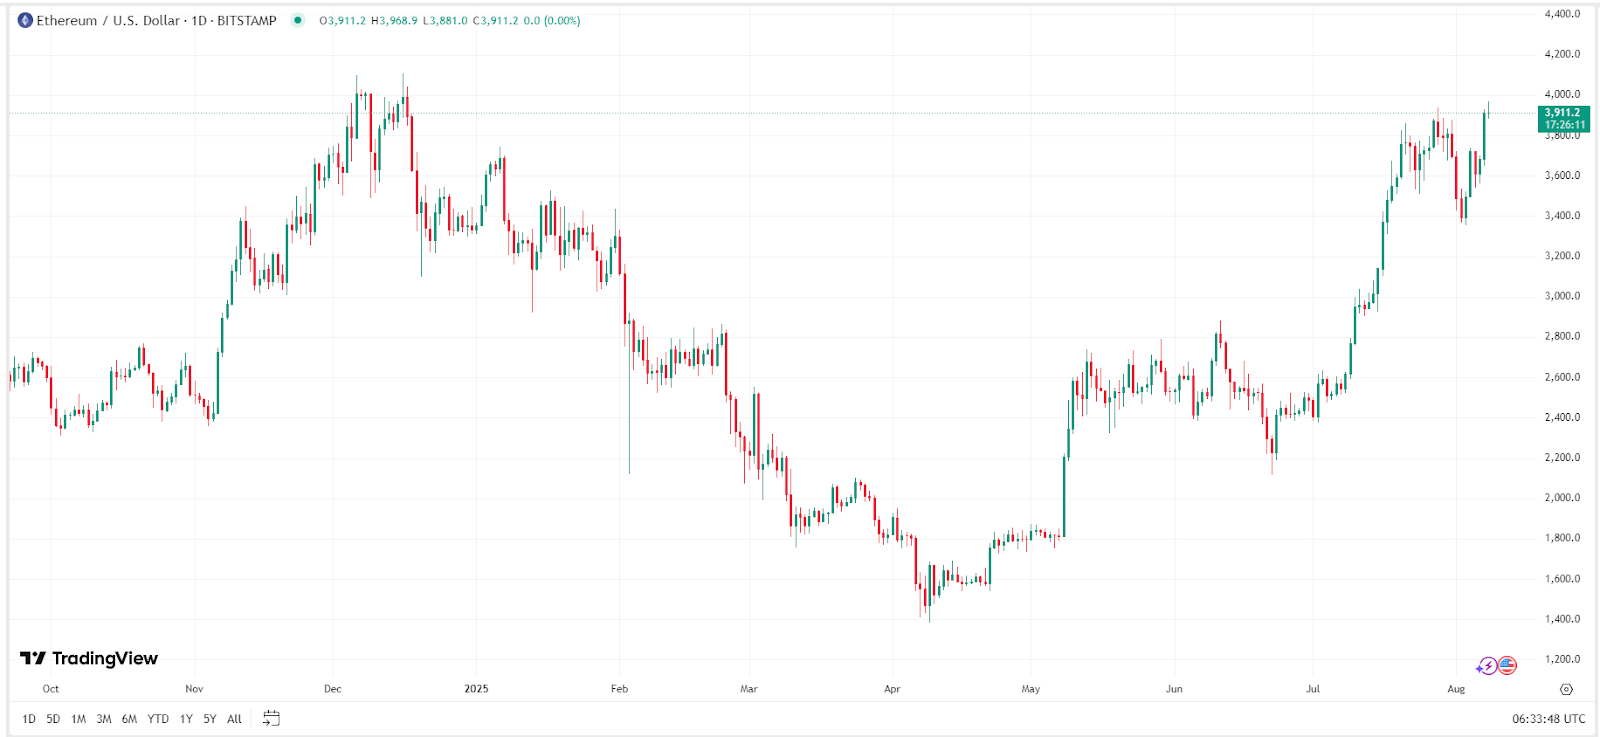Select the 5Y timeframe tab

click(x=208, y=718)
